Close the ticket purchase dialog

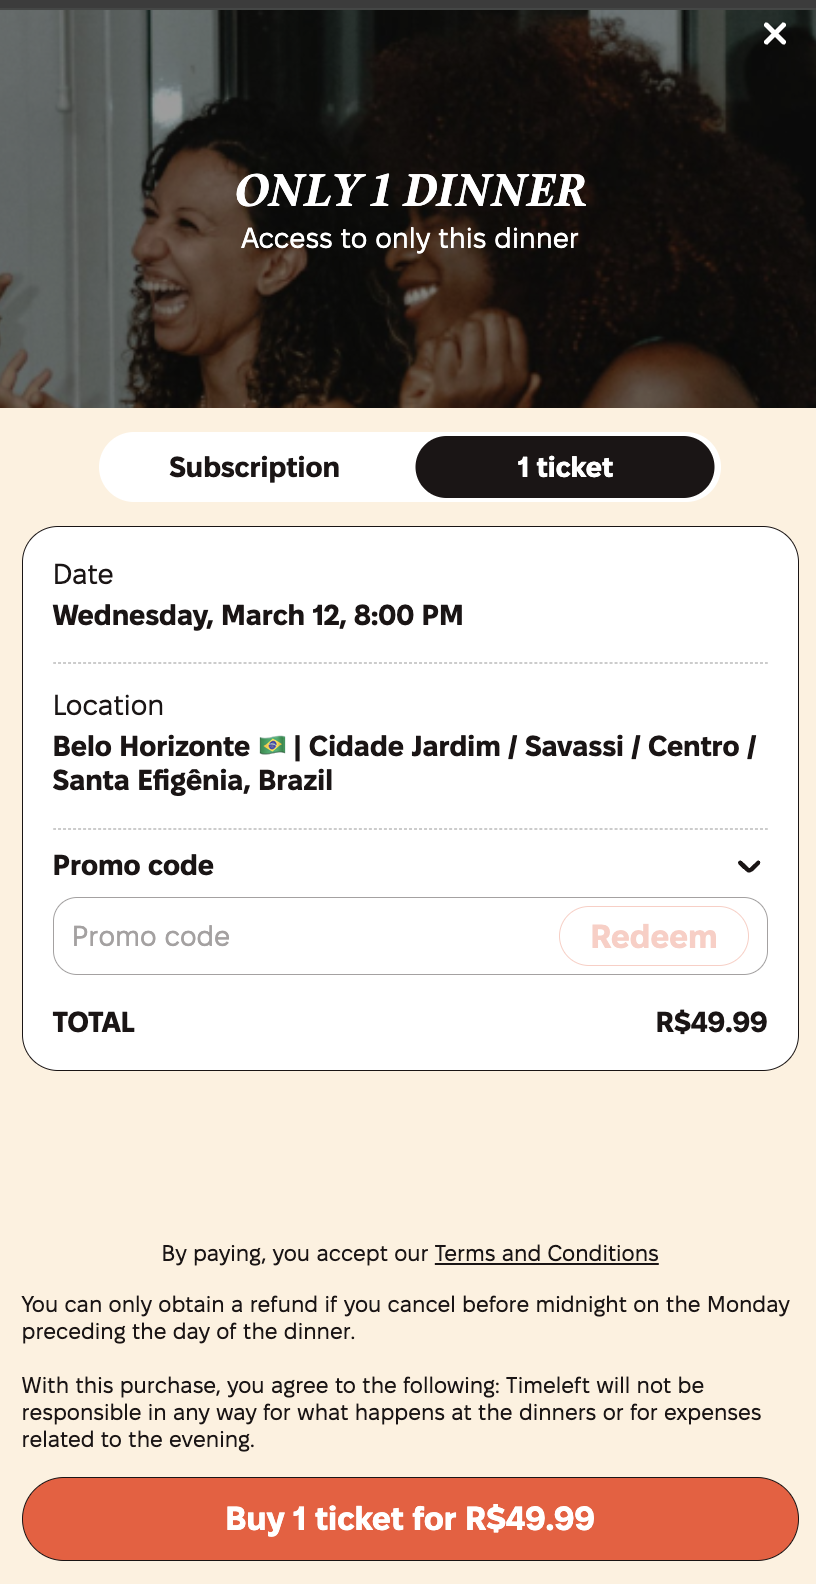[x=775, y=34]
